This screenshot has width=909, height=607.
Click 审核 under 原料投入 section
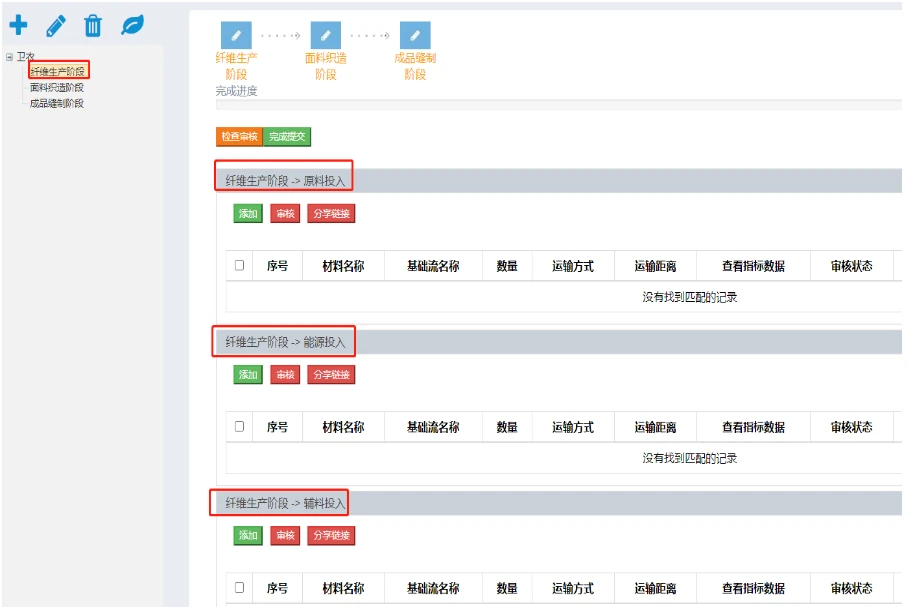coord(285,213)
